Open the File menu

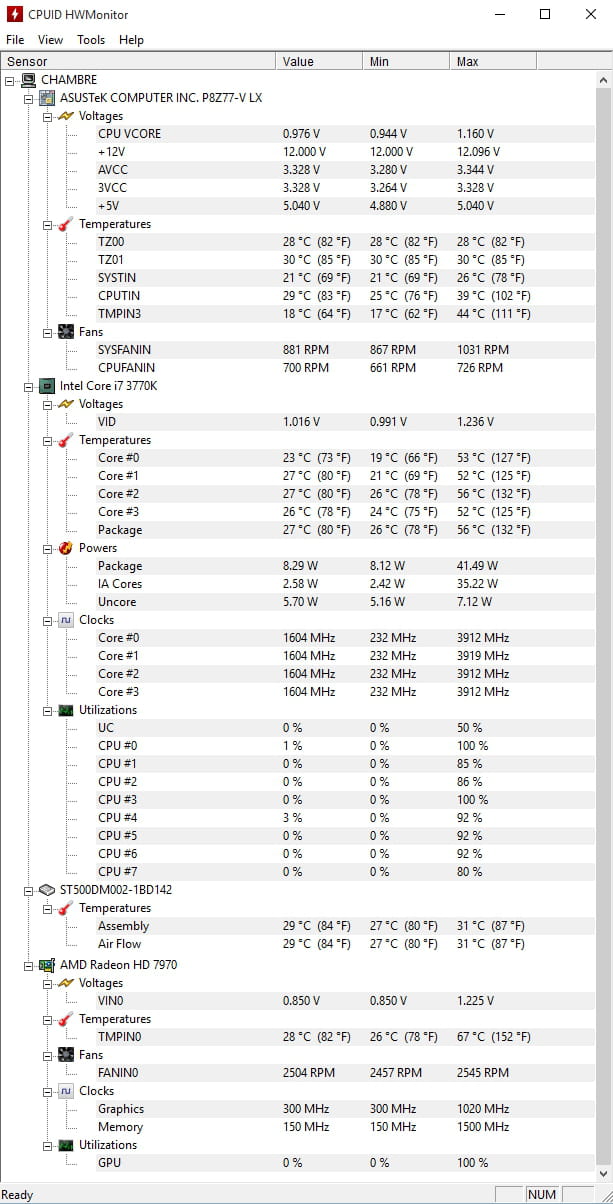(15, 40)
